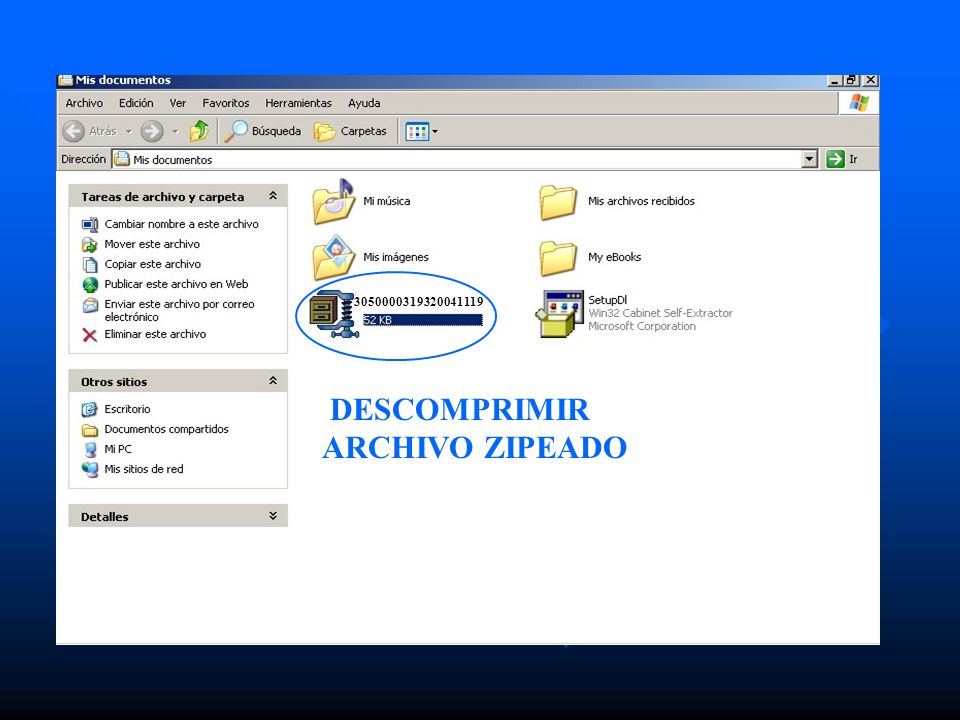Expand the Dirección address bar dropdown
Viewport: 960px width, 720px height.
click(x=809, y=159)
